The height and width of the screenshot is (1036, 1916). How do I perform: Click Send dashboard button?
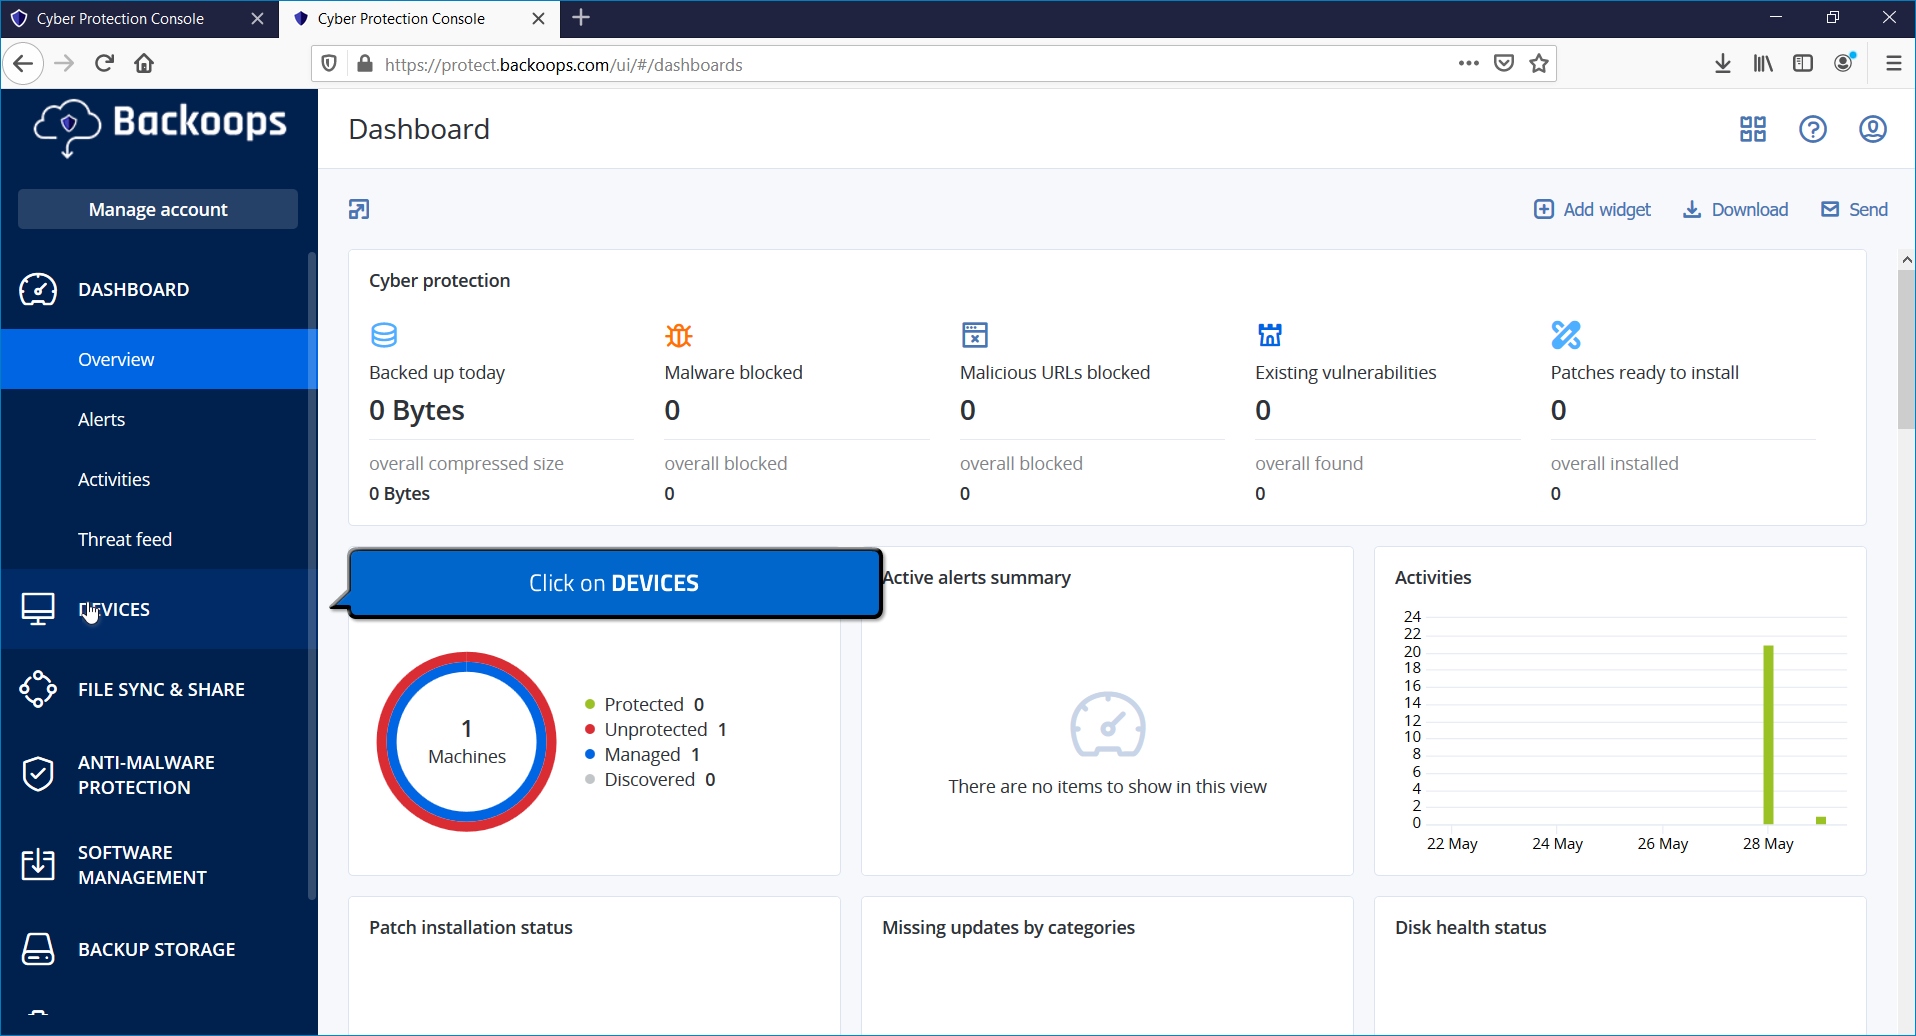[x=1854, y=209]
